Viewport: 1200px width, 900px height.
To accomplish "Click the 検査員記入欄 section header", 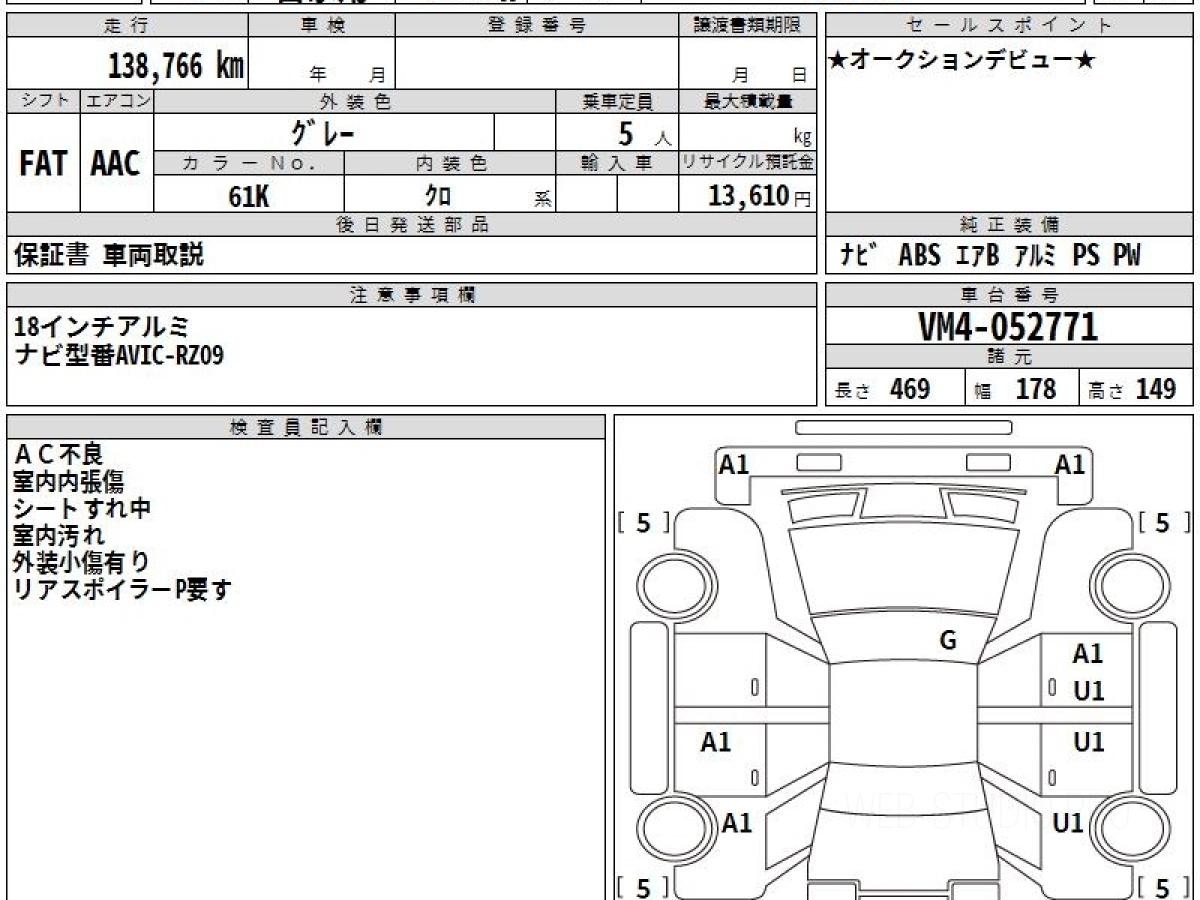I will (x=306, y=427).
